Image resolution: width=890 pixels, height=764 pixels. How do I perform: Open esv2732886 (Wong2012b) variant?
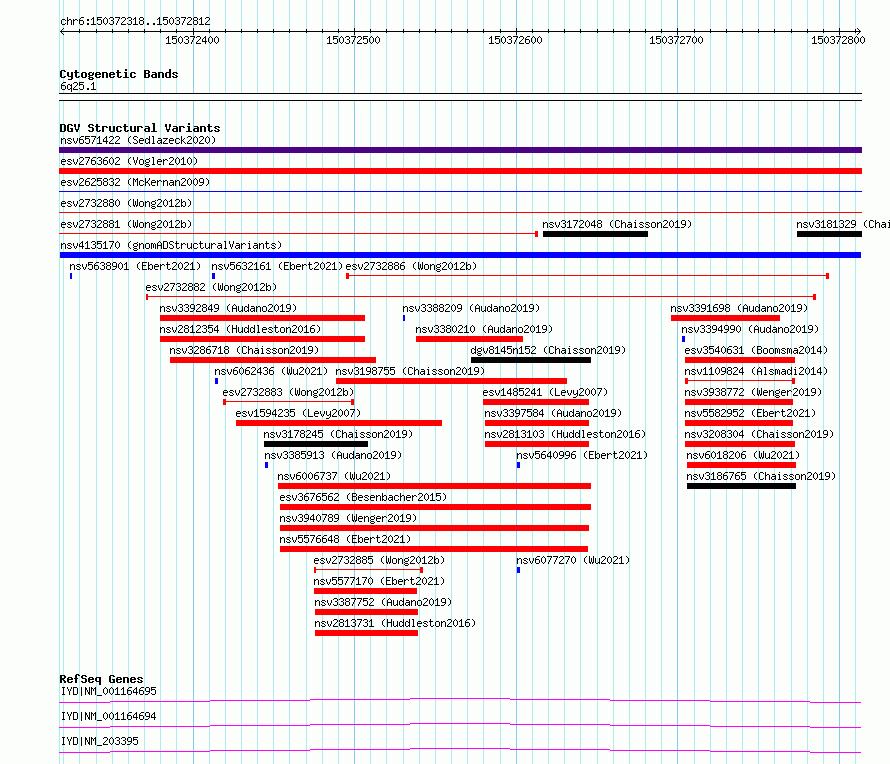[x=411, y=266]
